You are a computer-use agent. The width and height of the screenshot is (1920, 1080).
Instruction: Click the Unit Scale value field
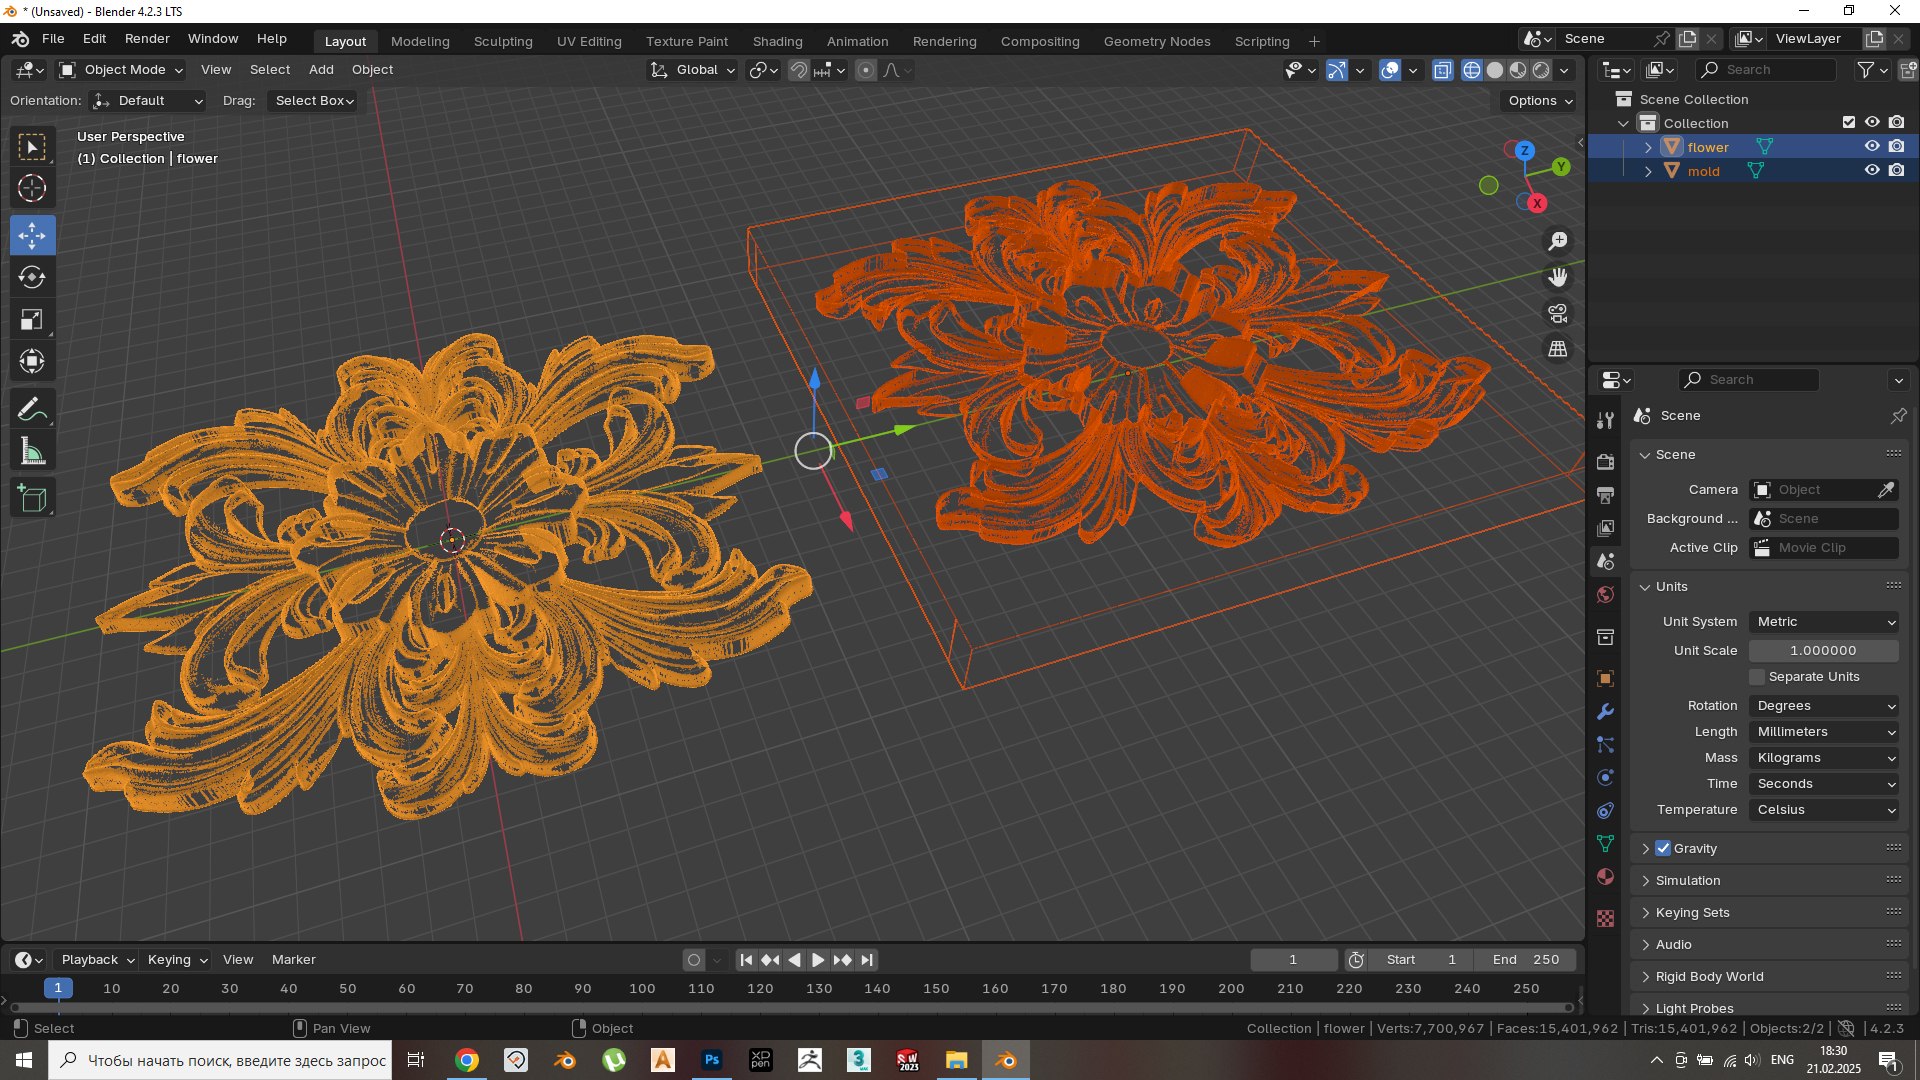[x=1824, y=651]
